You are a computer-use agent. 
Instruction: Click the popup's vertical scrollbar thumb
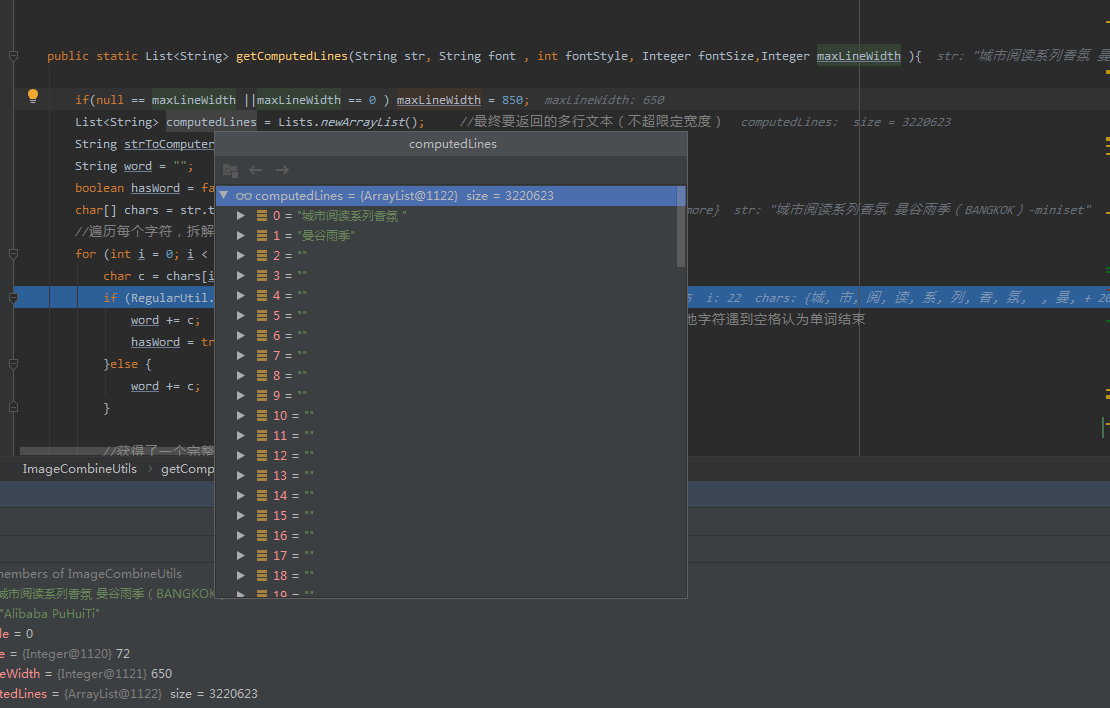681,227
